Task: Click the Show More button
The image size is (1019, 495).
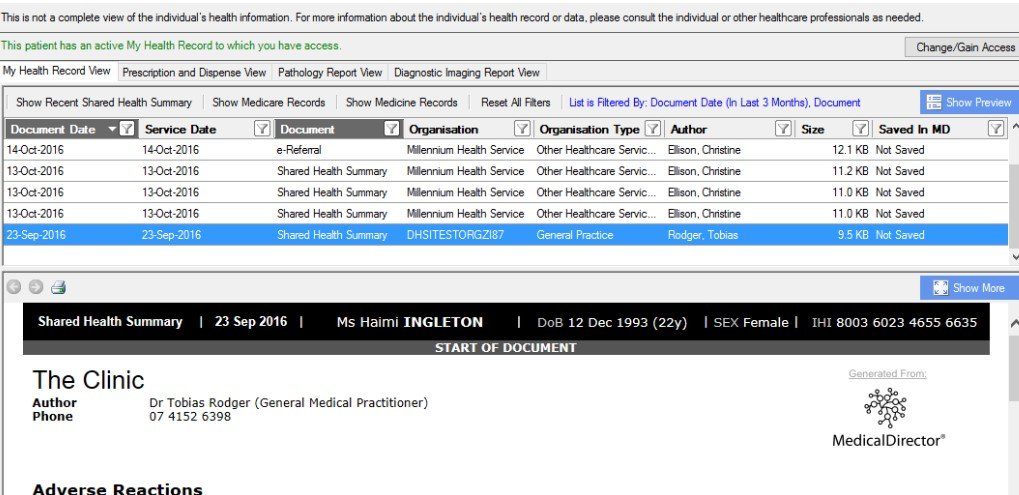Action: [x=969, y=288]
